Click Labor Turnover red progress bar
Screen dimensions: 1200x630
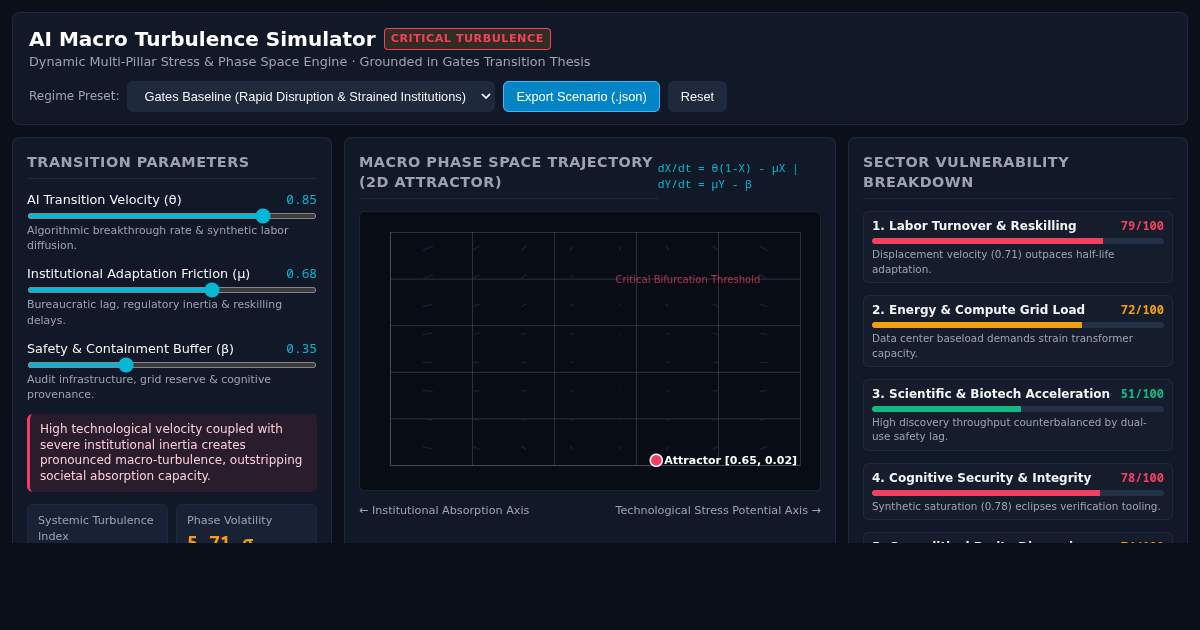pos(987,241)
